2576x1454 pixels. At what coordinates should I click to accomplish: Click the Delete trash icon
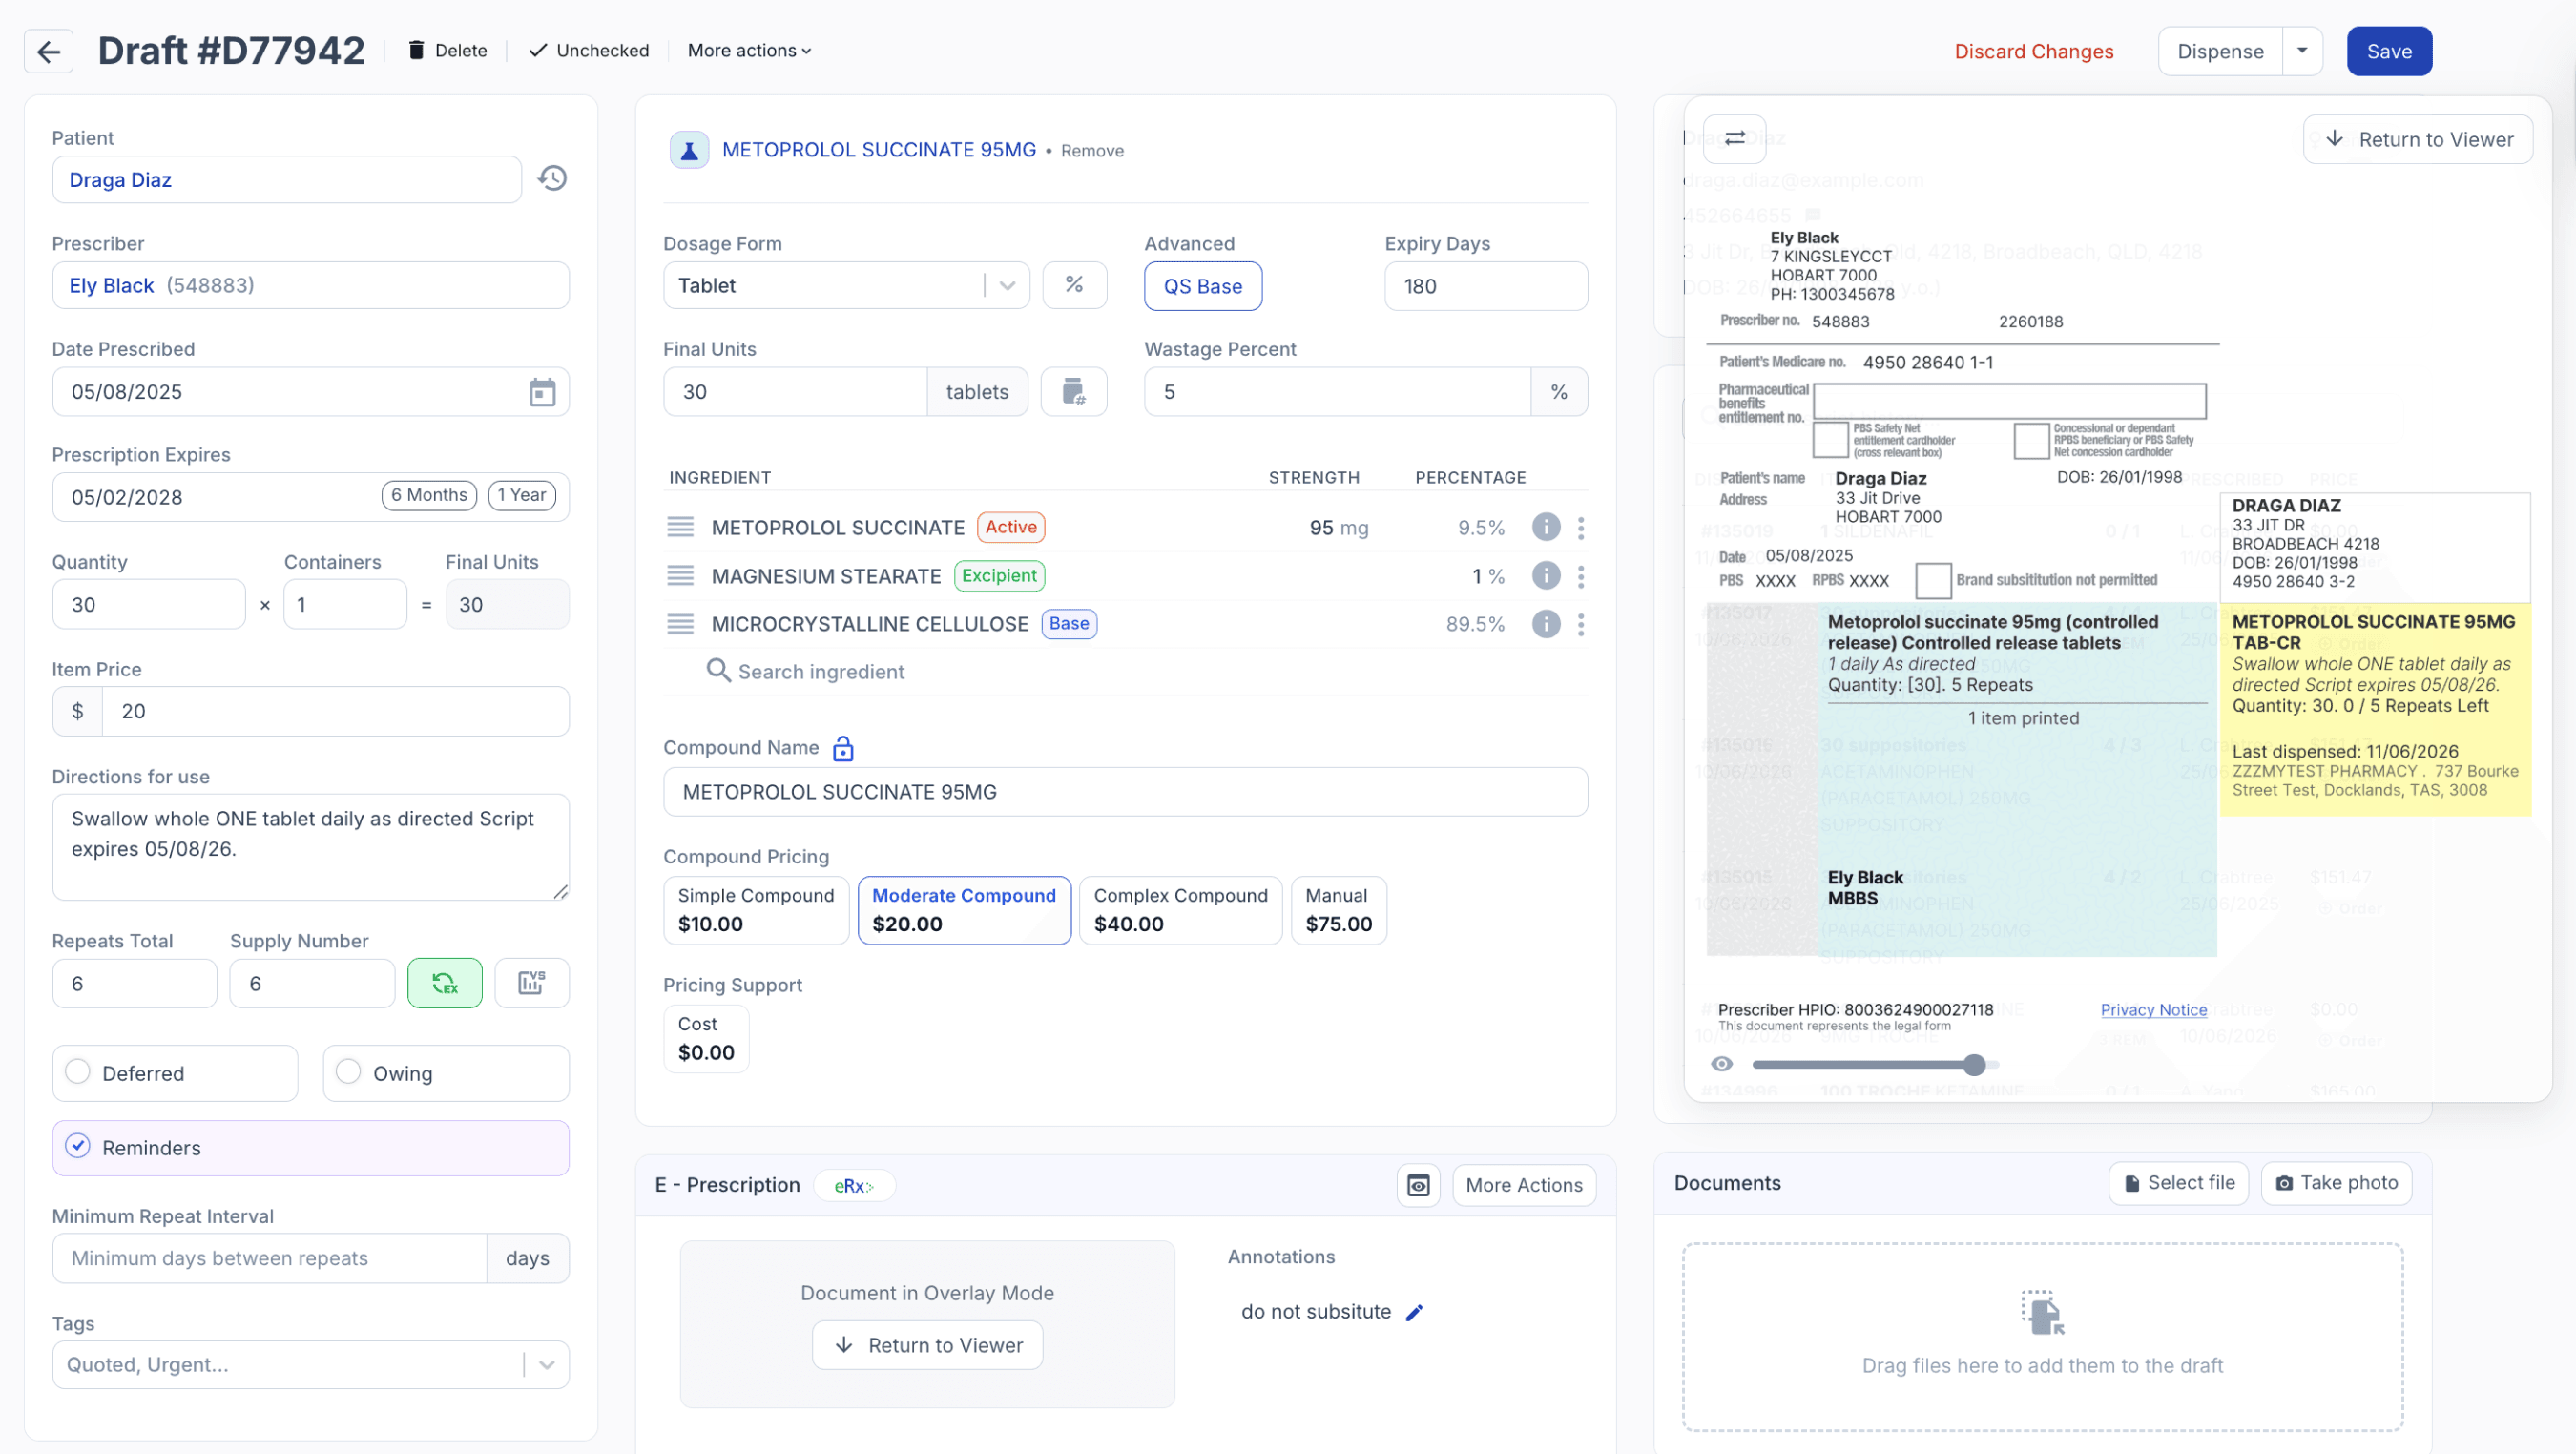pos(416,50)
